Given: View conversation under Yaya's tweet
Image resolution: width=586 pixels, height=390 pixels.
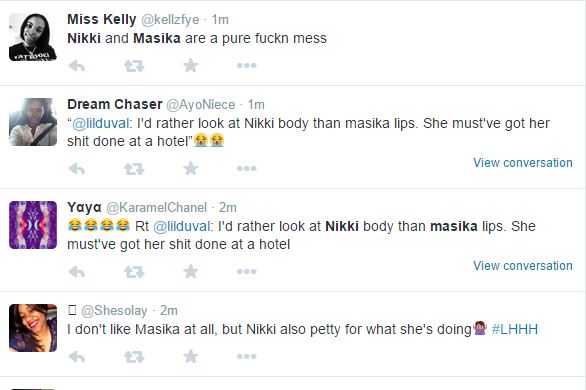Looking at the screenshot, I should (523, 266).
